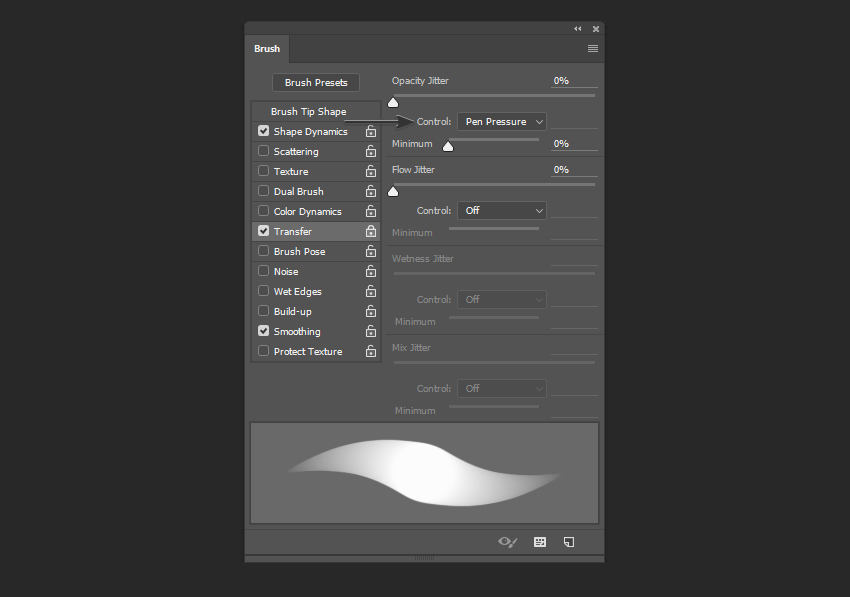Viewport: 850px width, 597px height.
Task: Select the Smoothing label
Action: (297, 331)
